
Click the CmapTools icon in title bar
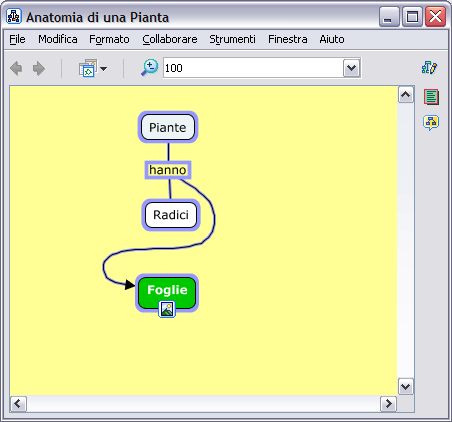(14, 16)
